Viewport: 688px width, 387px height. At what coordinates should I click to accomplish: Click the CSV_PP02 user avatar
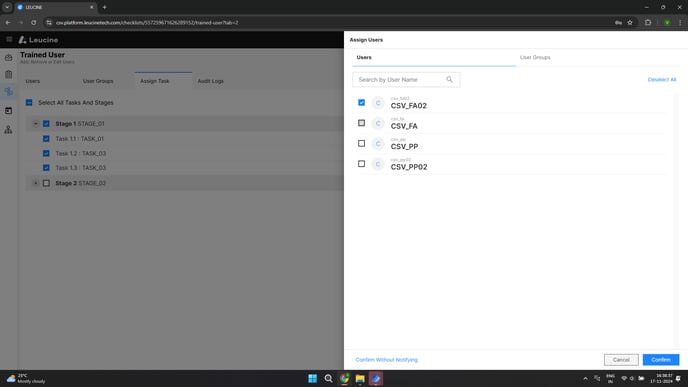click(378, 164)
